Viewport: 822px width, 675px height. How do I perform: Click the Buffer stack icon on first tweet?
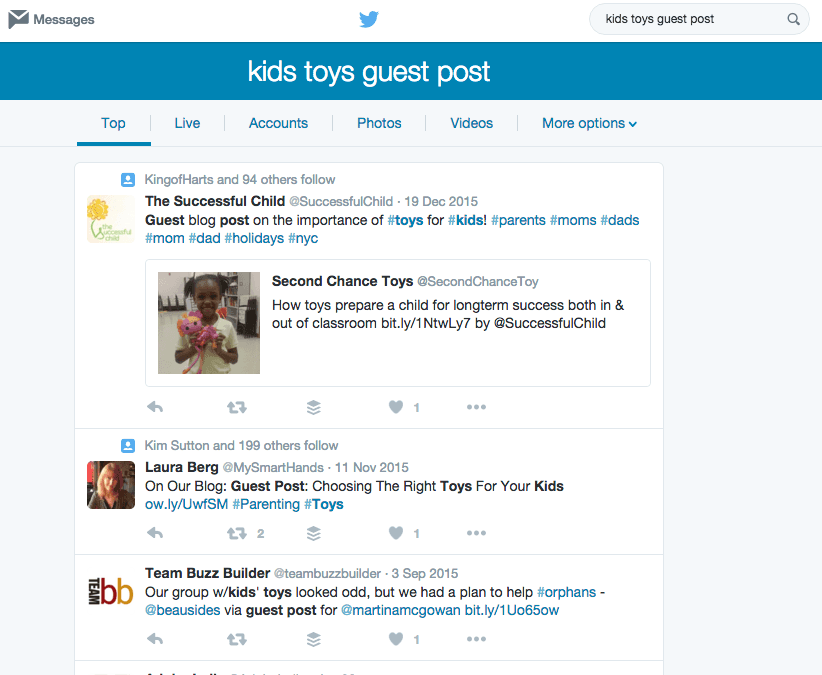(313, 407)
